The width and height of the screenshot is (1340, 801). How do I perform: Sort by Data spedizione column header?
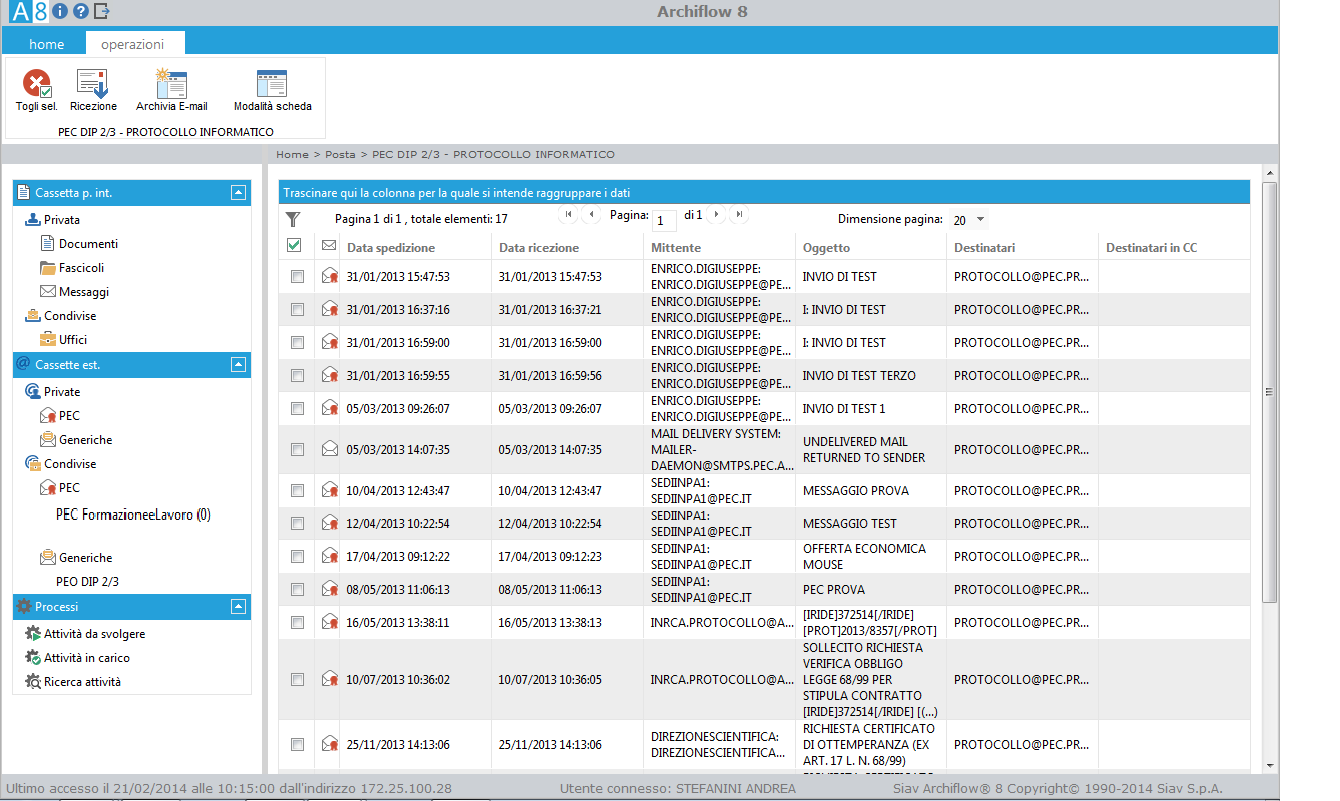[391, 247]
